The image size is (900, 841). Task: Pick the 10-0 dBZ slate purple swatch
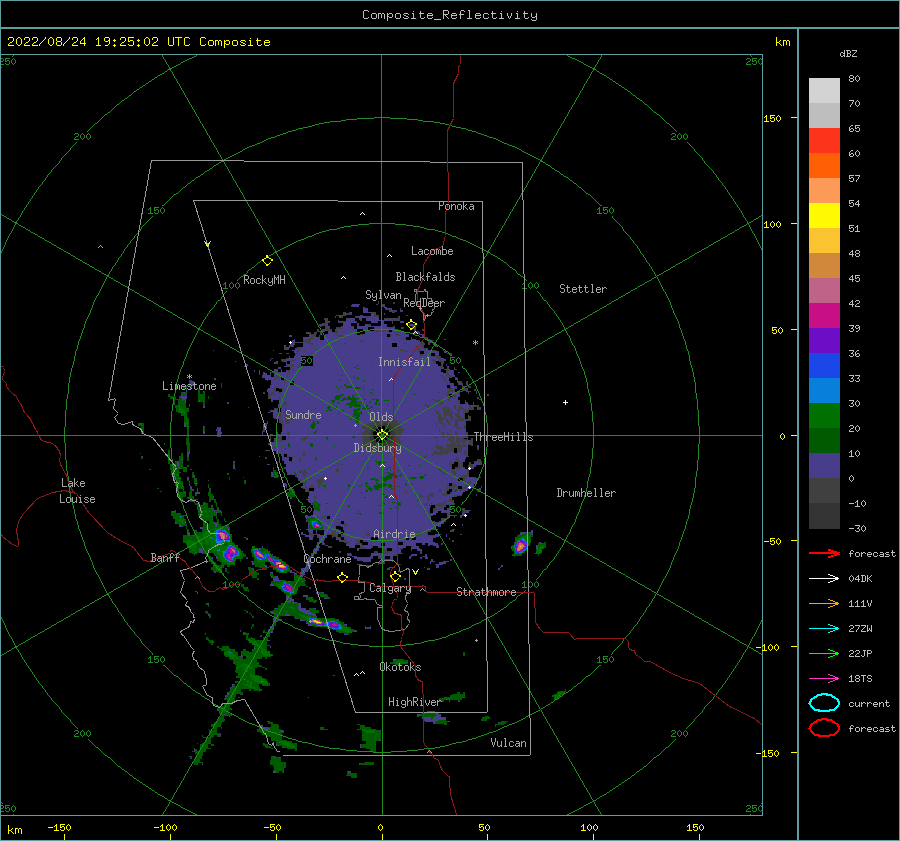(x=824, y=466)
